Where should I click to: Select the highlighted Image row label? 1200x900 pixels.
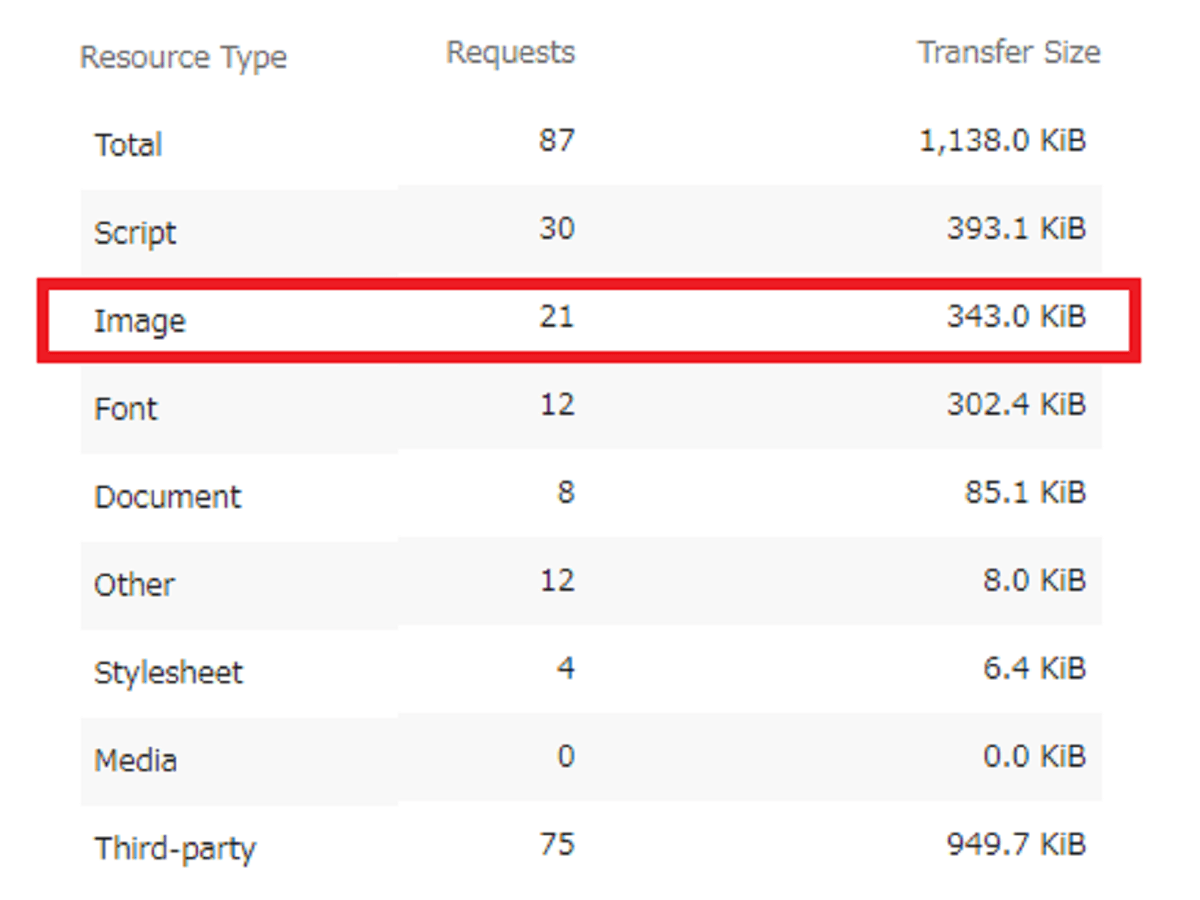click(140, 322)
